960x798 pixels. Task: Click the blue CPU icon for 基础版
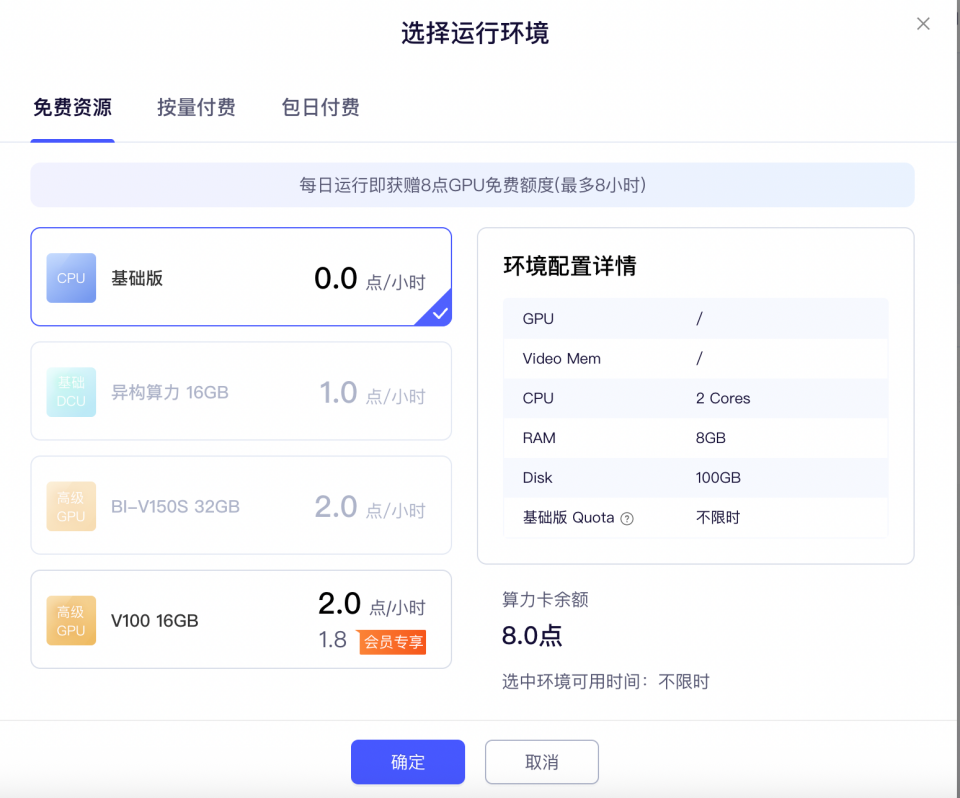click(71, 278)
